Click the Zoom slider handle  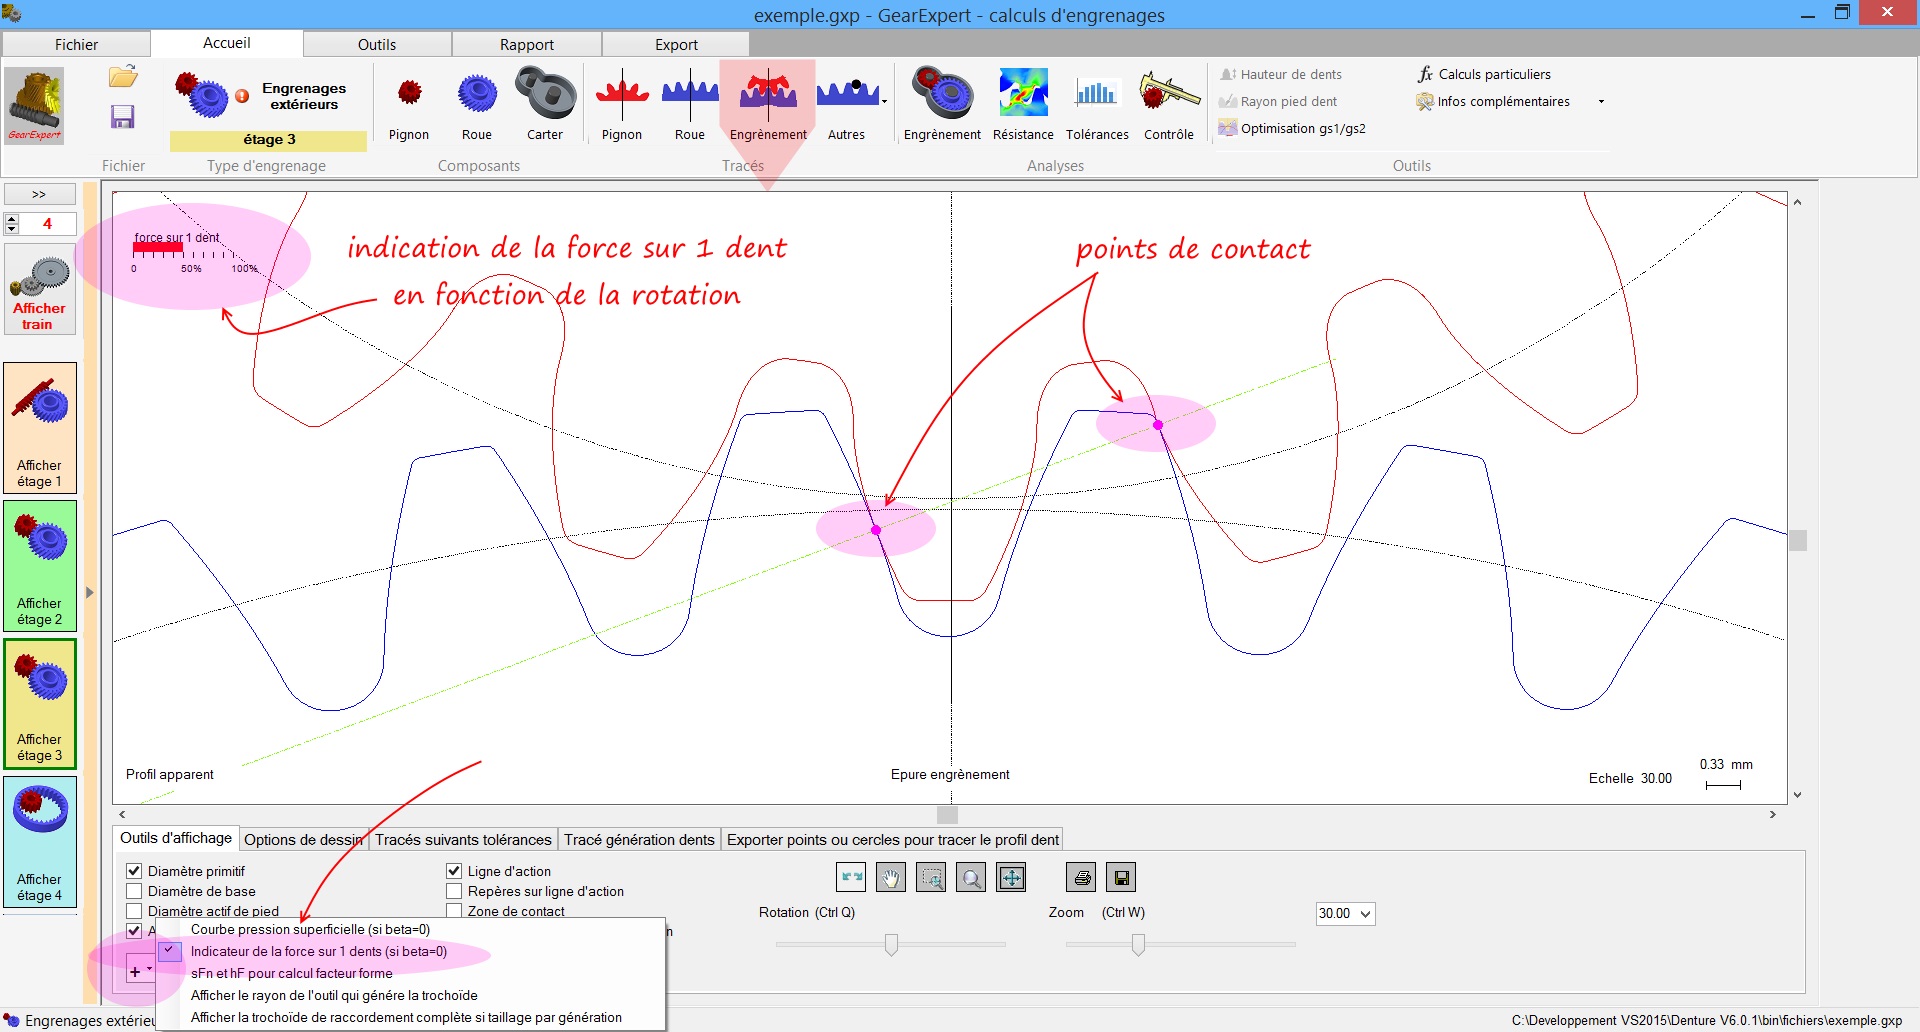(1138, 944)
